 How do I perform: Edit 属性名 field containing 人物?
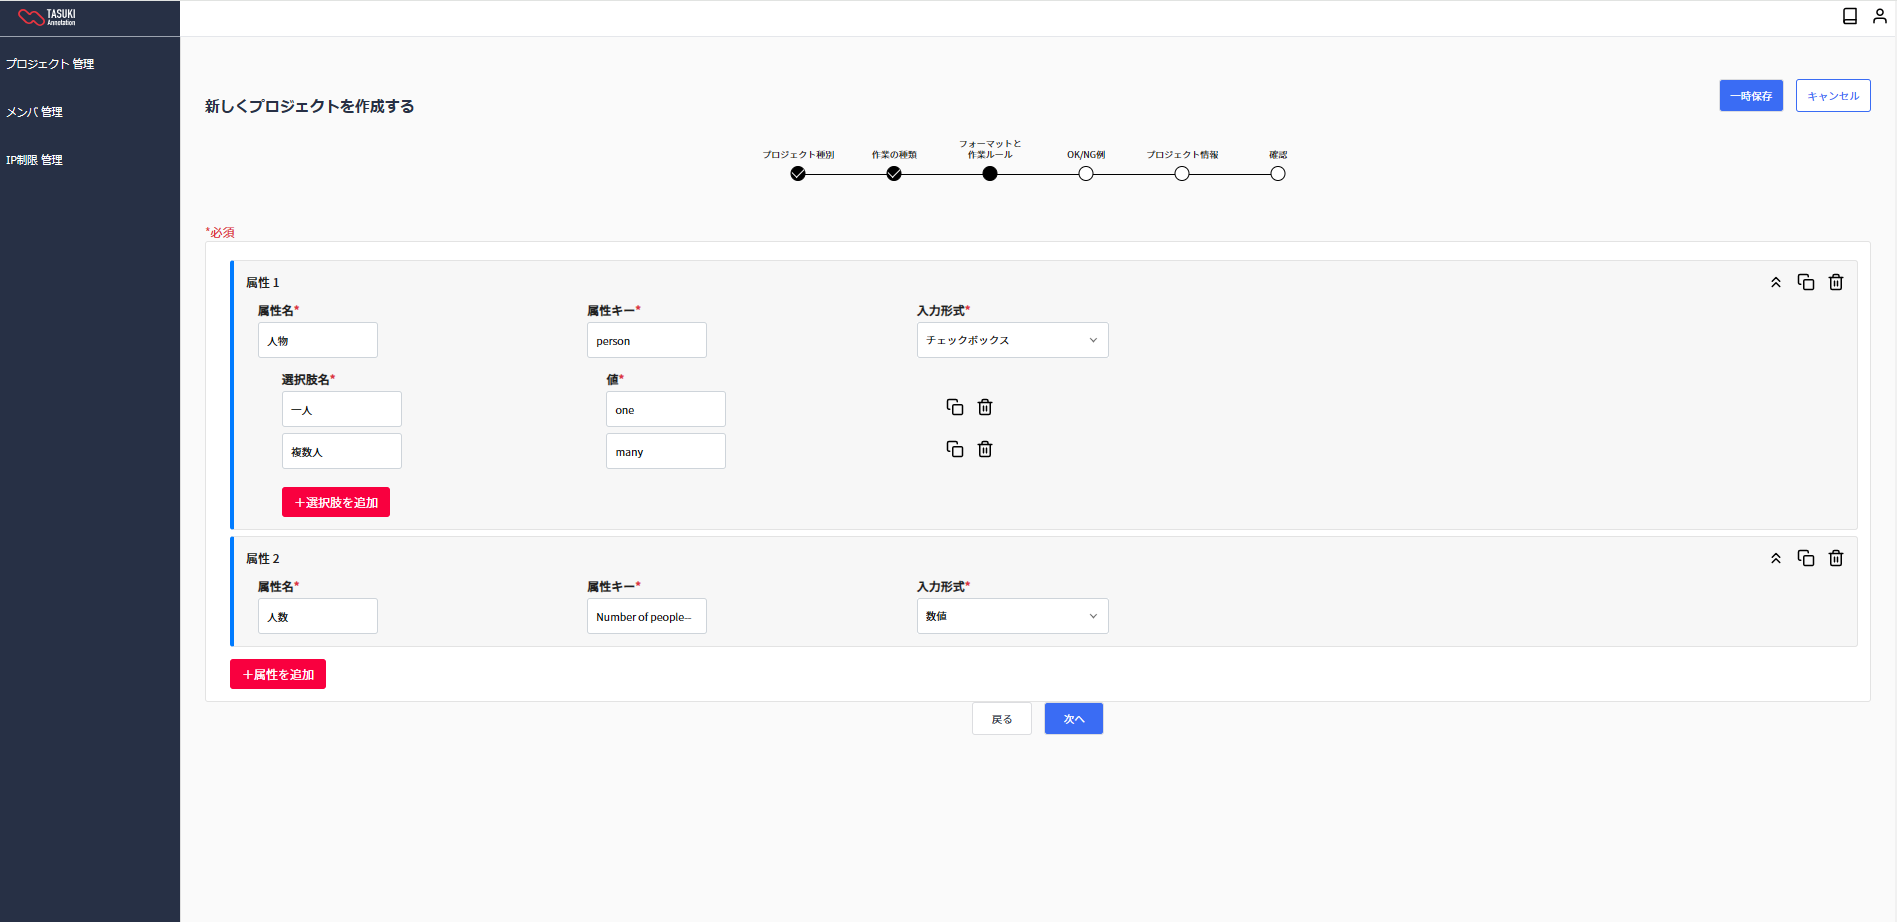pyautogui.click(x=318, y=340)
